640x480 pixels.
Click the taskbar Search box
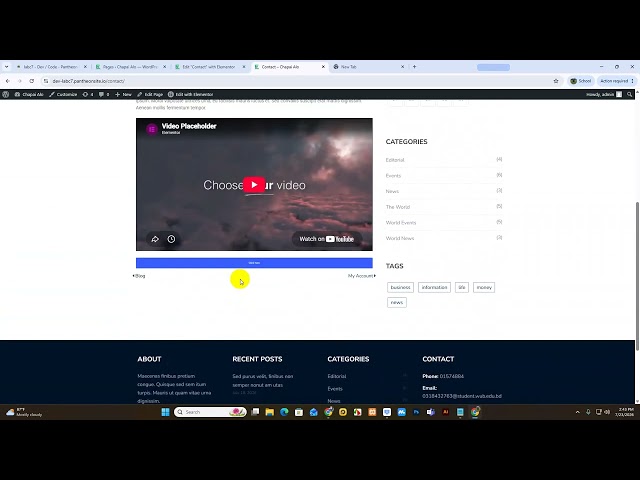click(x=210, y=412)
